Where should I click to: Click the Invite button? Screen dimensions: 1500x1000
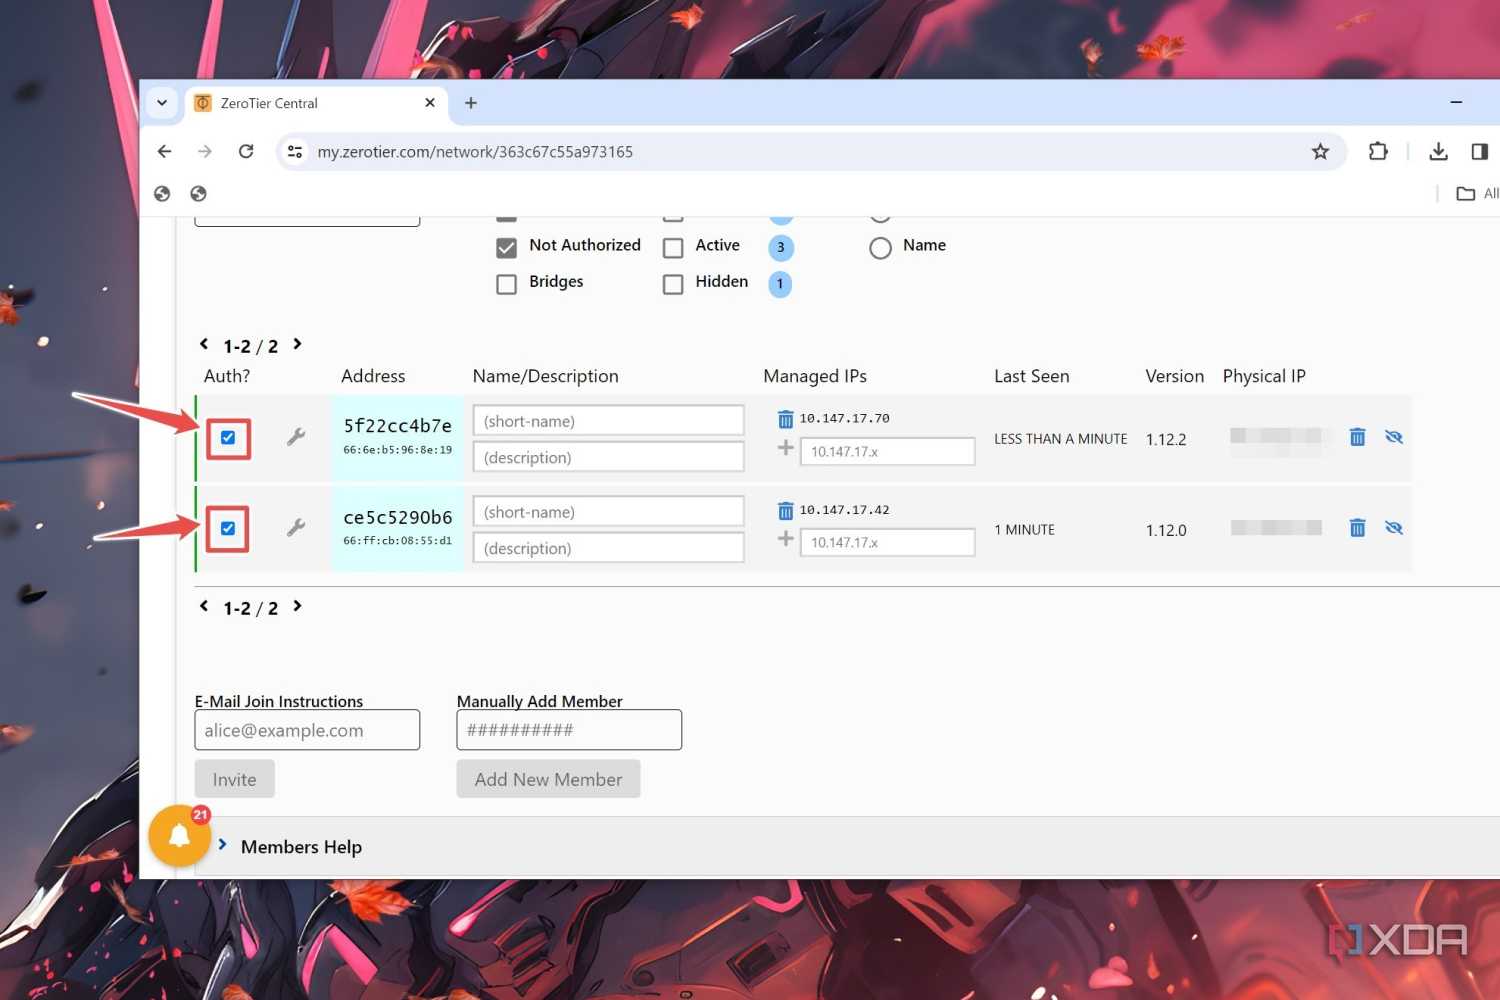click(x=234, y=779)
